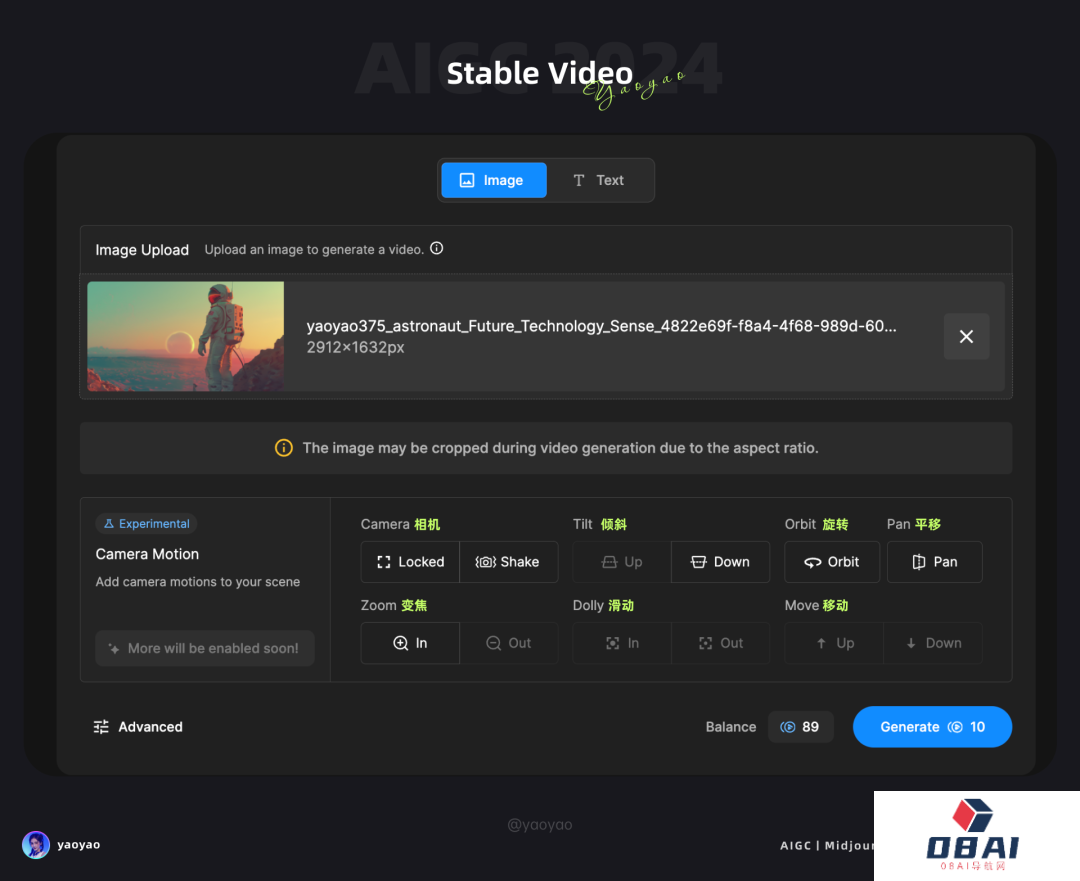
Task: Click the uploaded file name text
Action: (601, 326)
